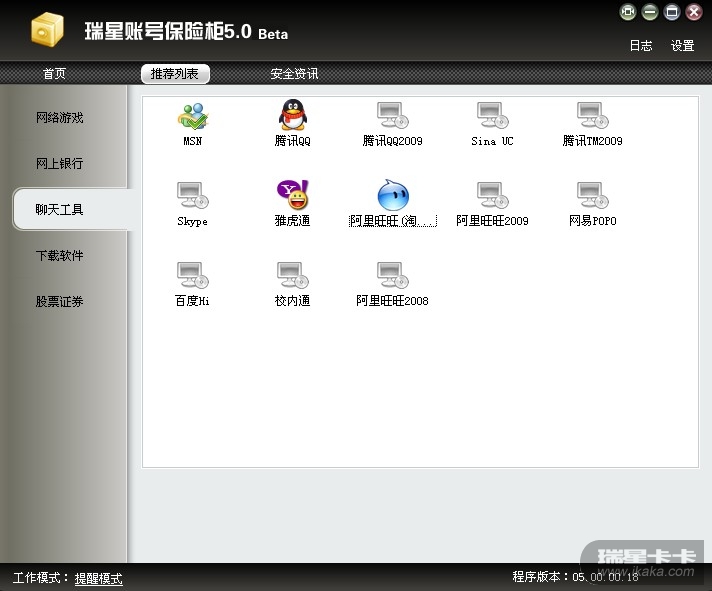
Task: Choose the 聊天工具 category
Action: (73, 209)
